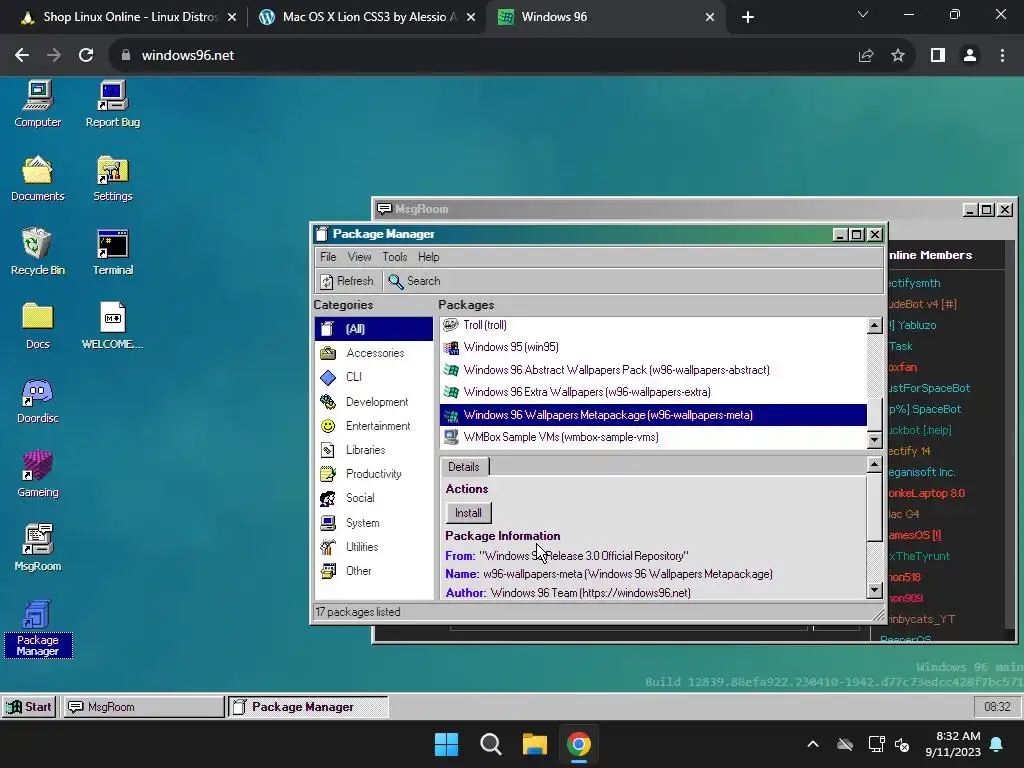This screenshot has width=1024, height=768.
Task: Open Windows taskbar search
Action: pos(490,744)
